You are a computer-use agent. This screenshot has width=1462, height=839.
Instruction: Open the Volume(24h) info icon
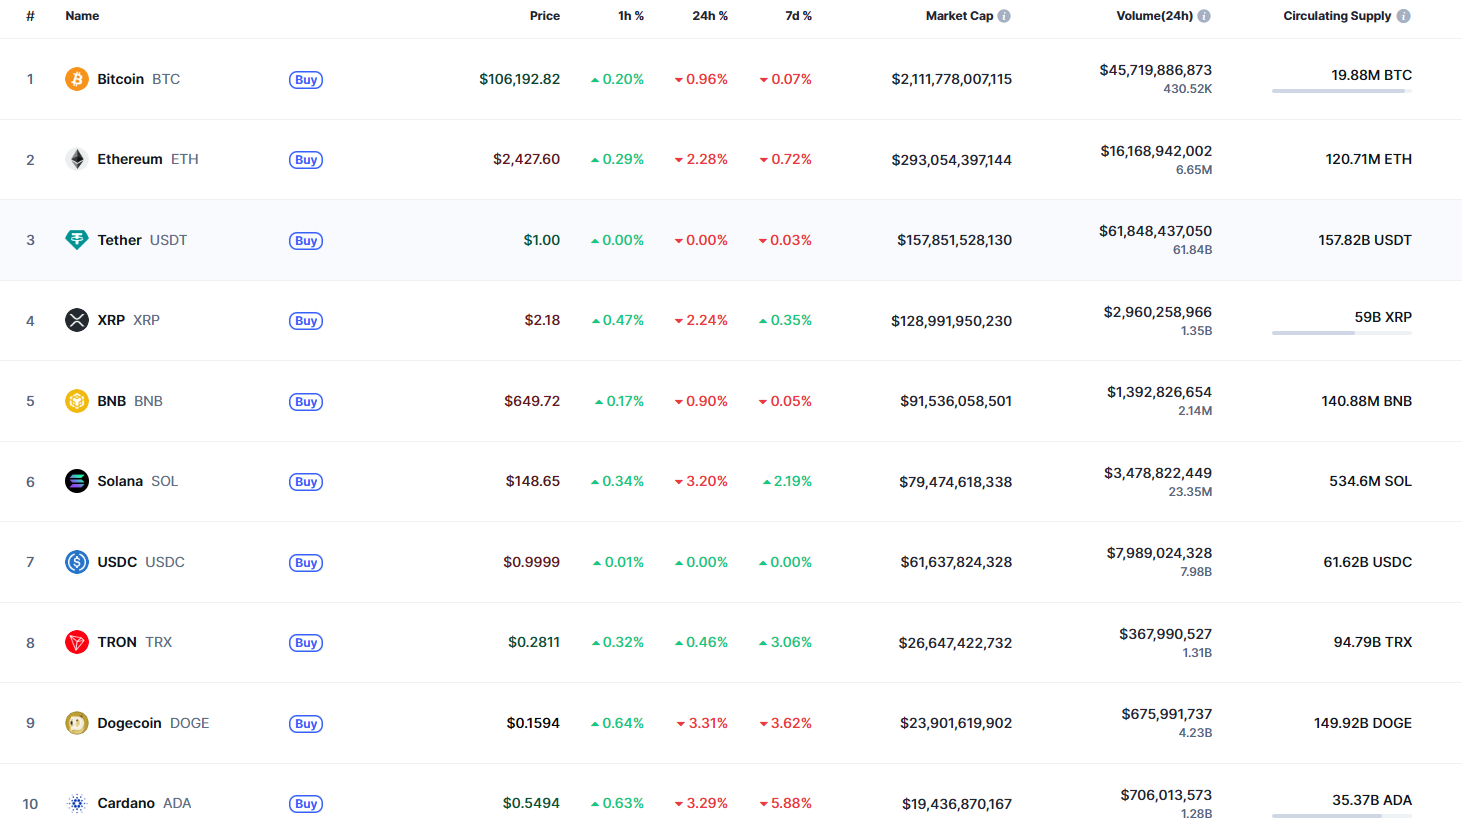tap(1204, 16)
